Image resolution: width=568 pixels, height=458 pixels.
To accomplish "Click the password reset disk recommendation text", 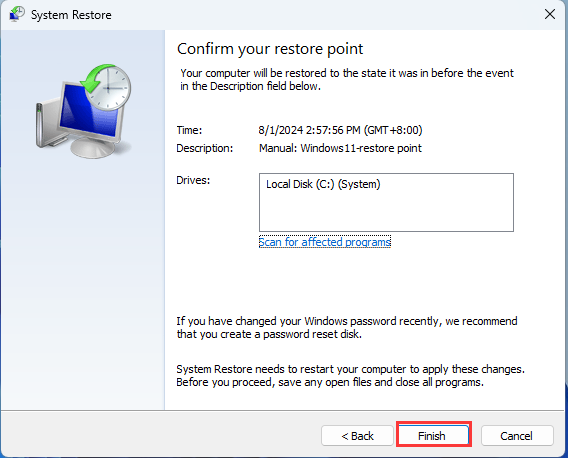I will (x=347, y=328).
